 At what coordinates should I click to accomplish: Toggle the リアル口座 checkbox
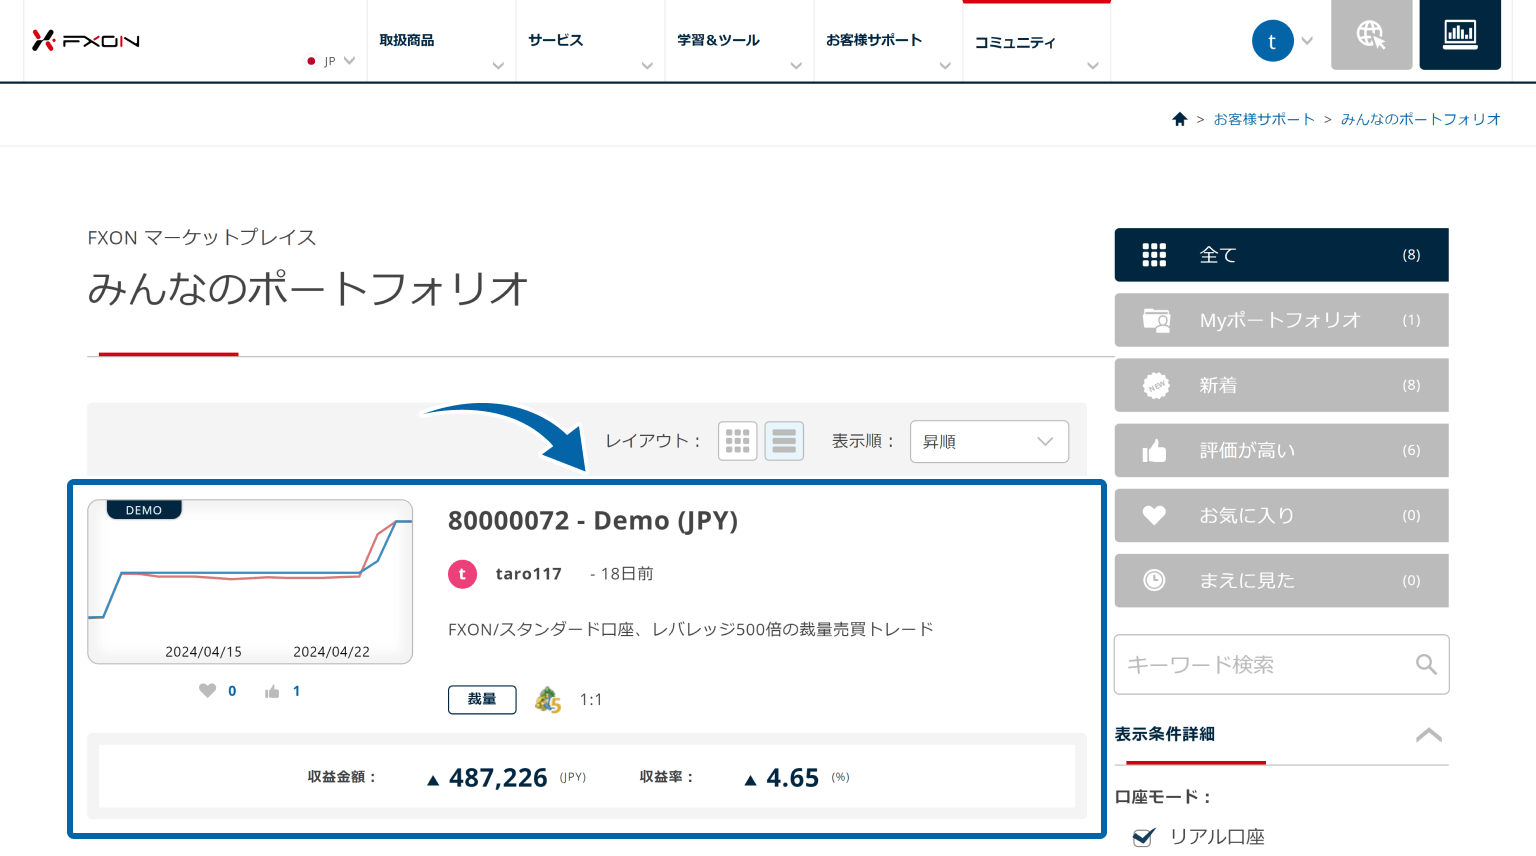tap(1144, 837)
